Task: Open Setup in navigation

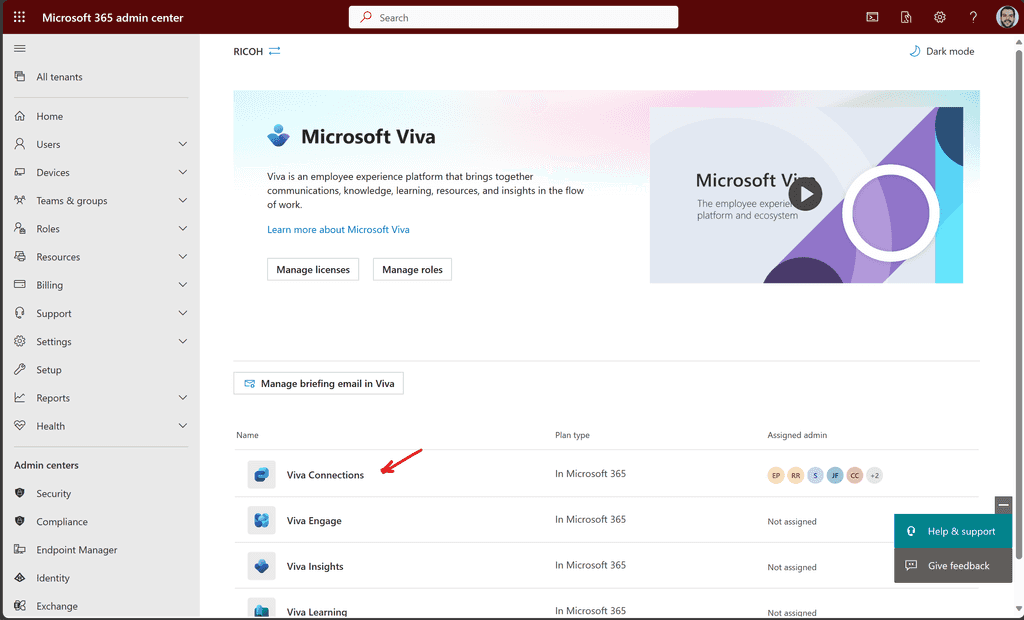Action: click(49, 370)
